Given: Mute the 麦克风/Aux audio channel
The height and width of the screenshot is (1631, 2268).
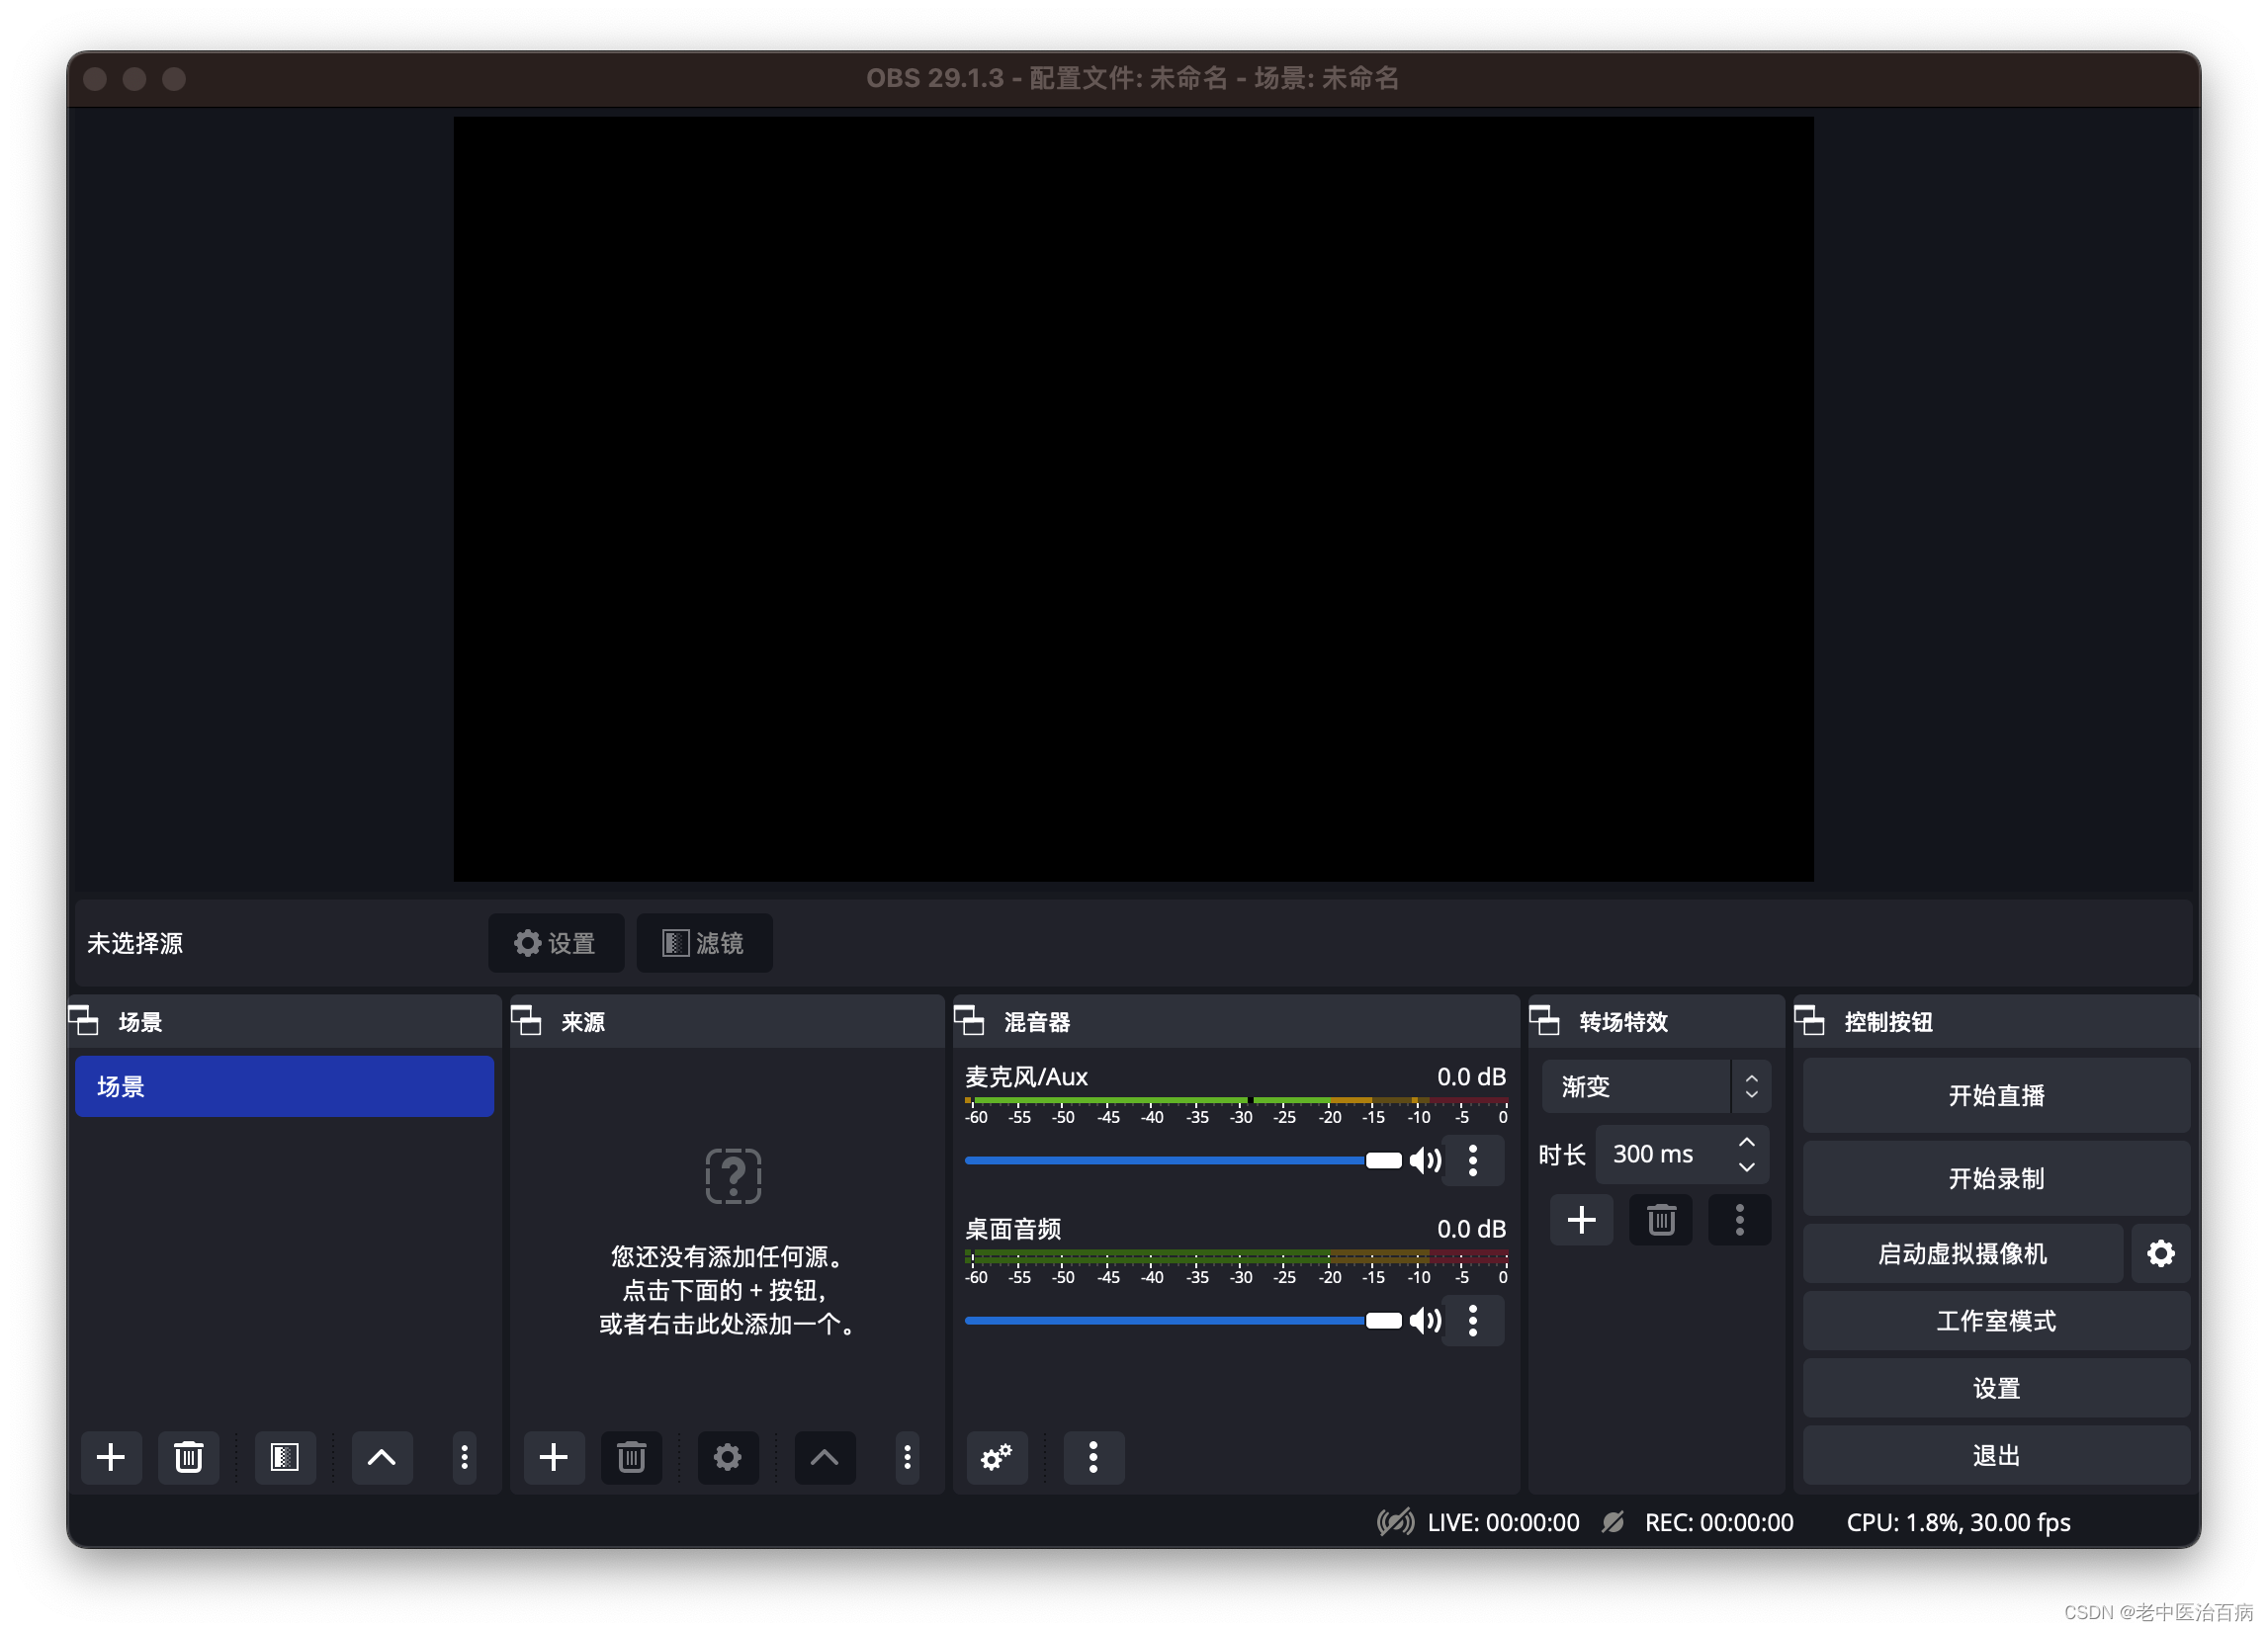Looking at the screenshot, I should [x=1425, y=1160].
